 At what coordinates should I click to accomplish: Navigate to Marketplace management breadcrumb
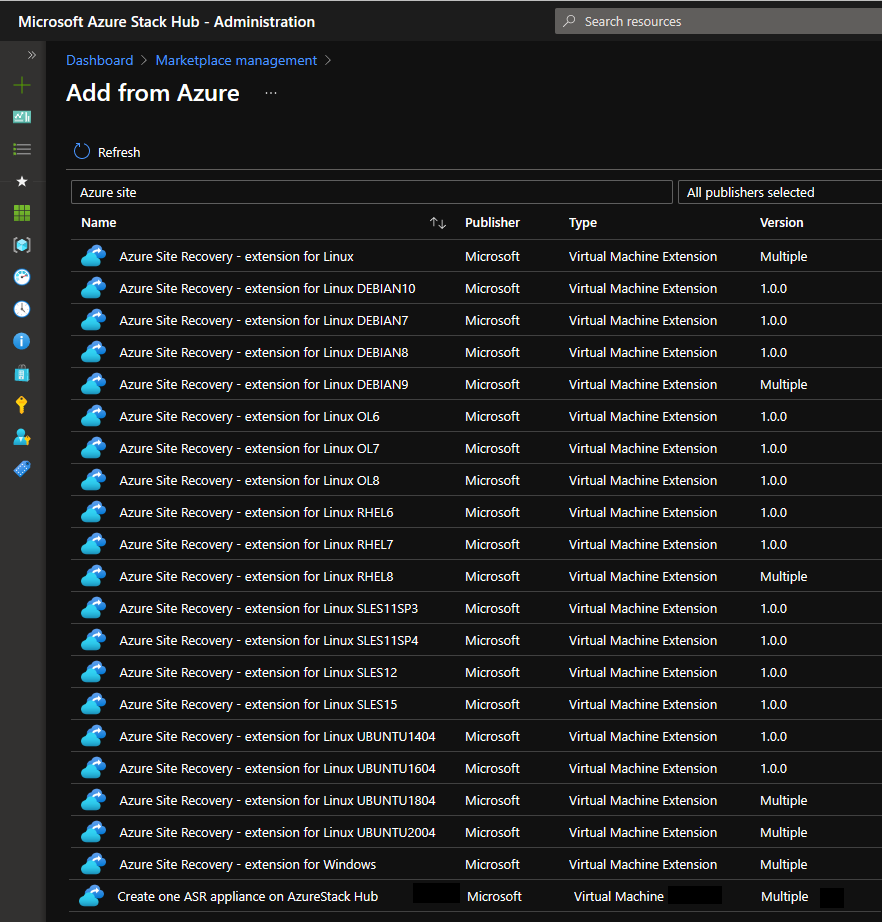tap(236, 60)
